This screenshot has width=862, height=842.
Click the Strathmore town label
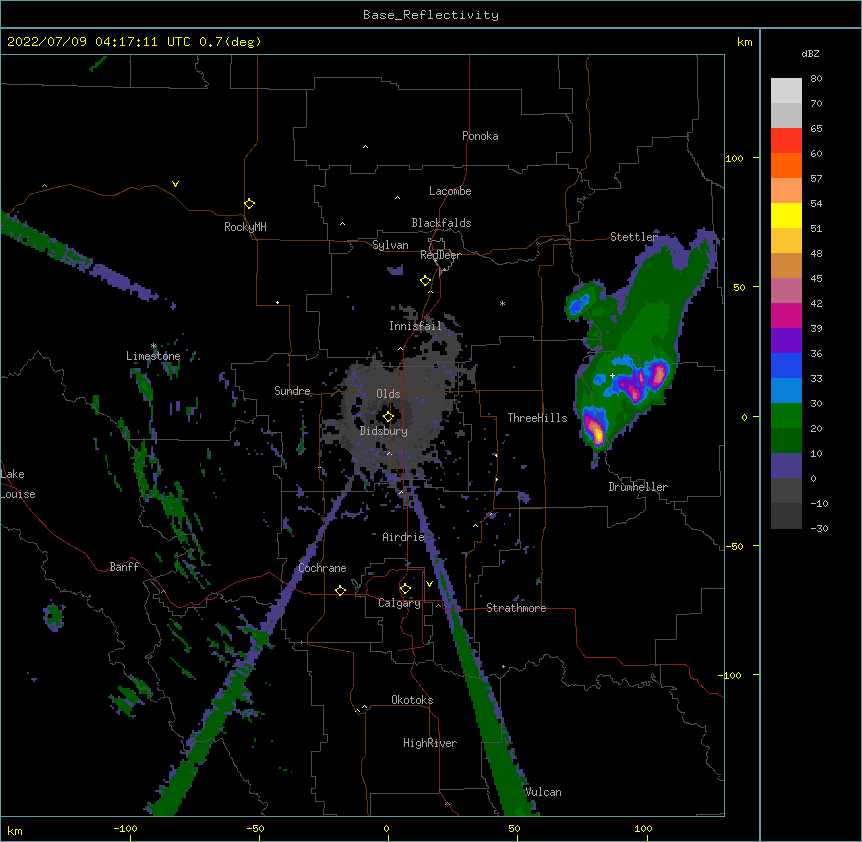pyautogui.click(x=516, y=608)
